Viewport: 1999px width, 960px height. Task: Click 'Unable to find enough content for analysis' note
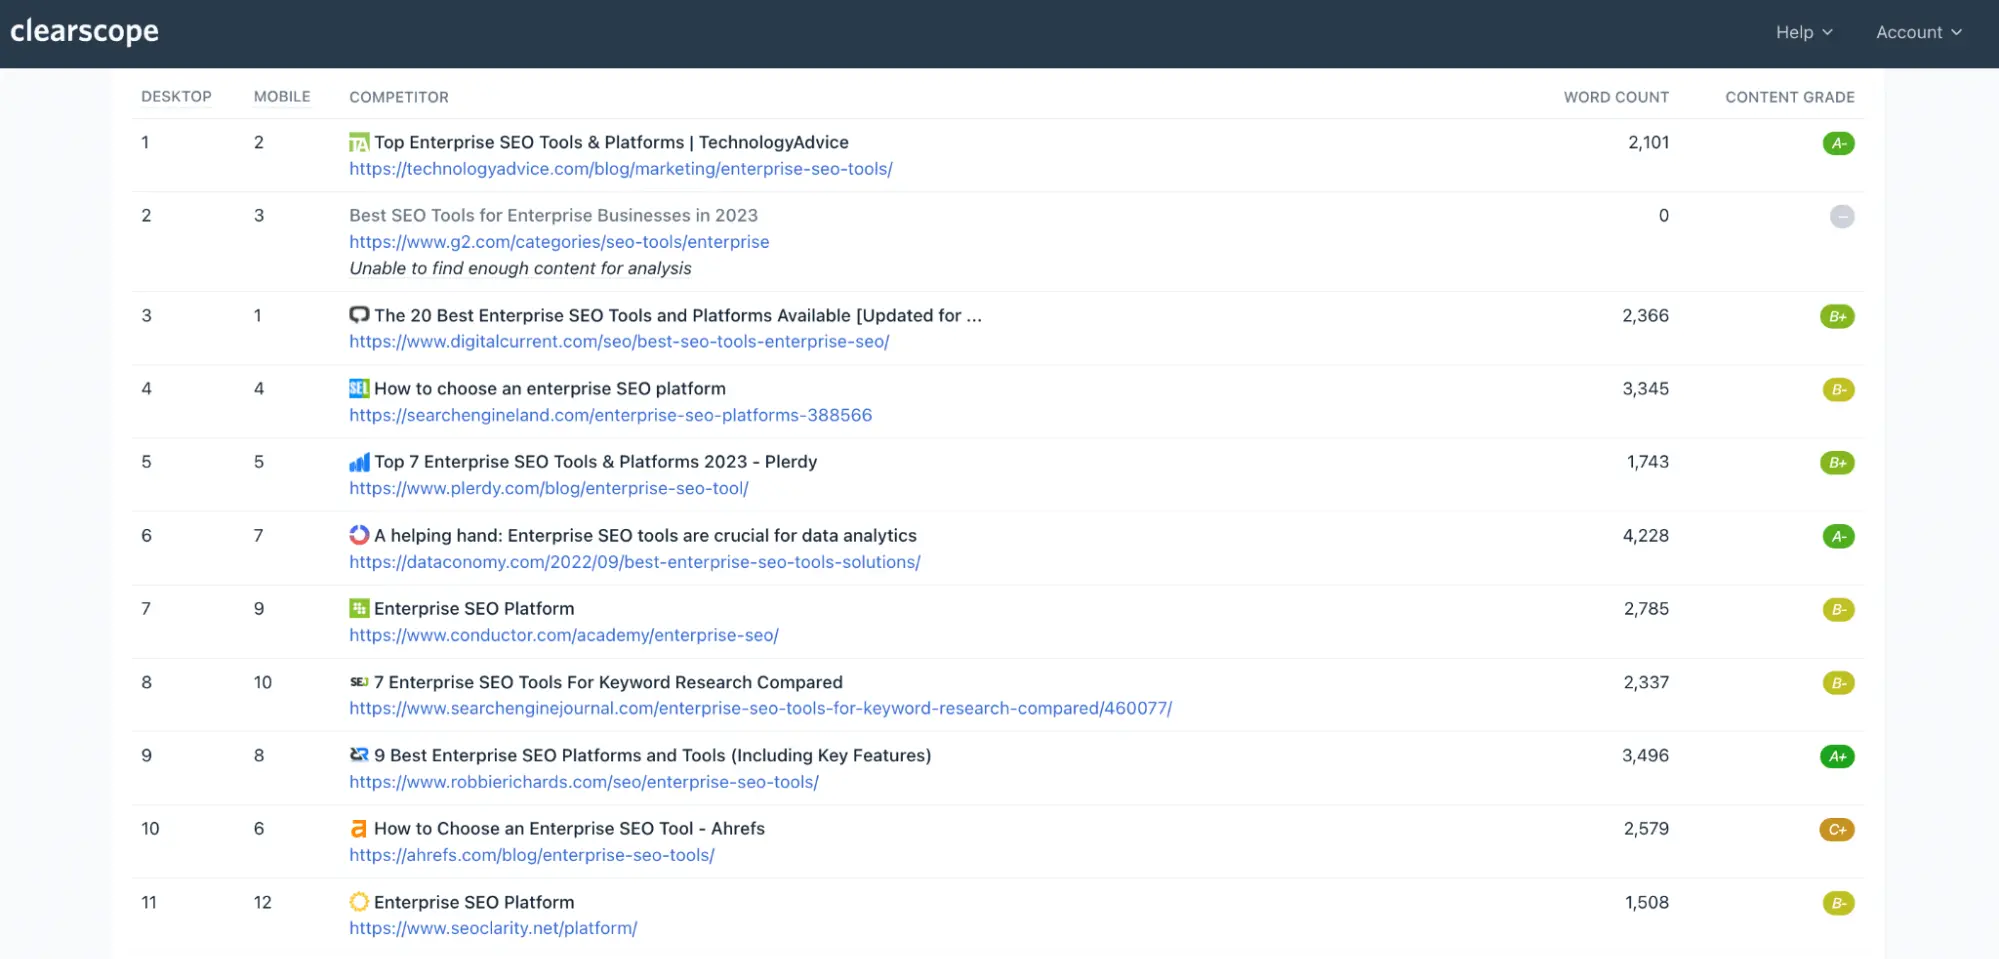tap(520, 268)
